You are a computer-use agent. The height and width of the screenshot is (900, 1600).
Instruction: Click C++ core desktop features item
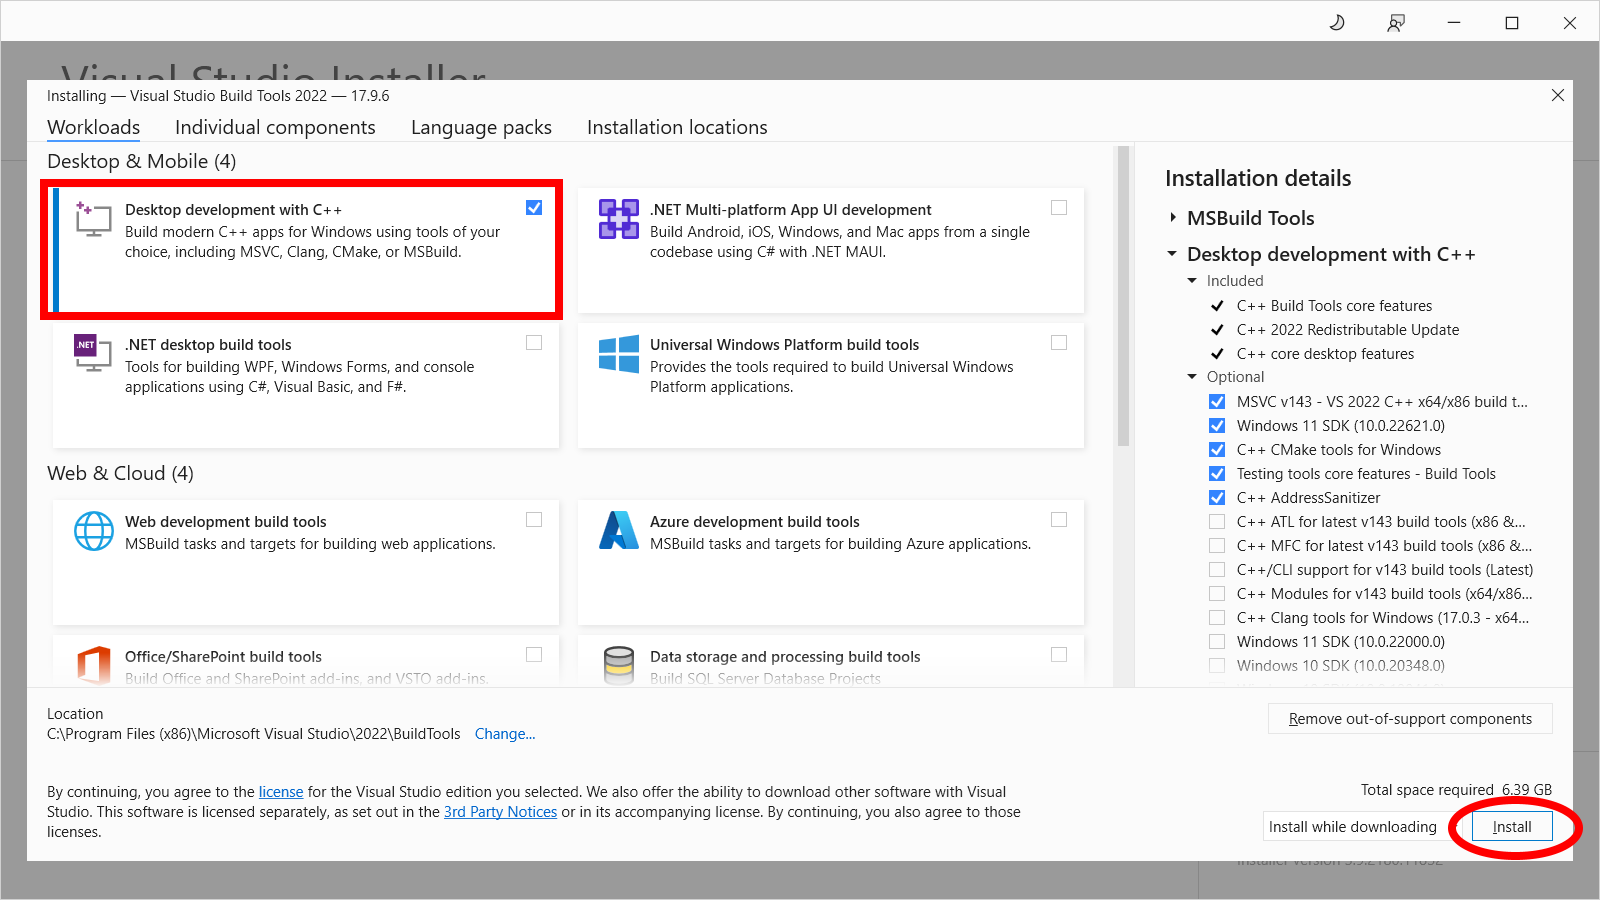(1325, 354)
